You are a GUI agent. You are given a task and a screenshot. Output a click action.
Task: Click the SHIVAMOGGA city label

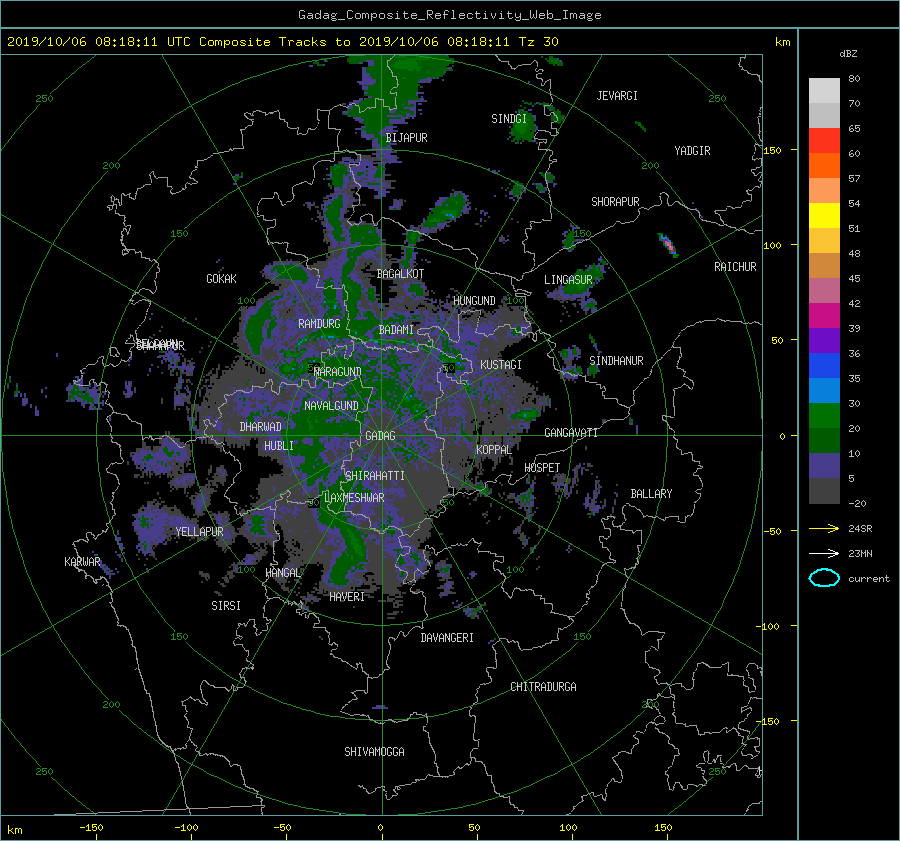(374, 751)
